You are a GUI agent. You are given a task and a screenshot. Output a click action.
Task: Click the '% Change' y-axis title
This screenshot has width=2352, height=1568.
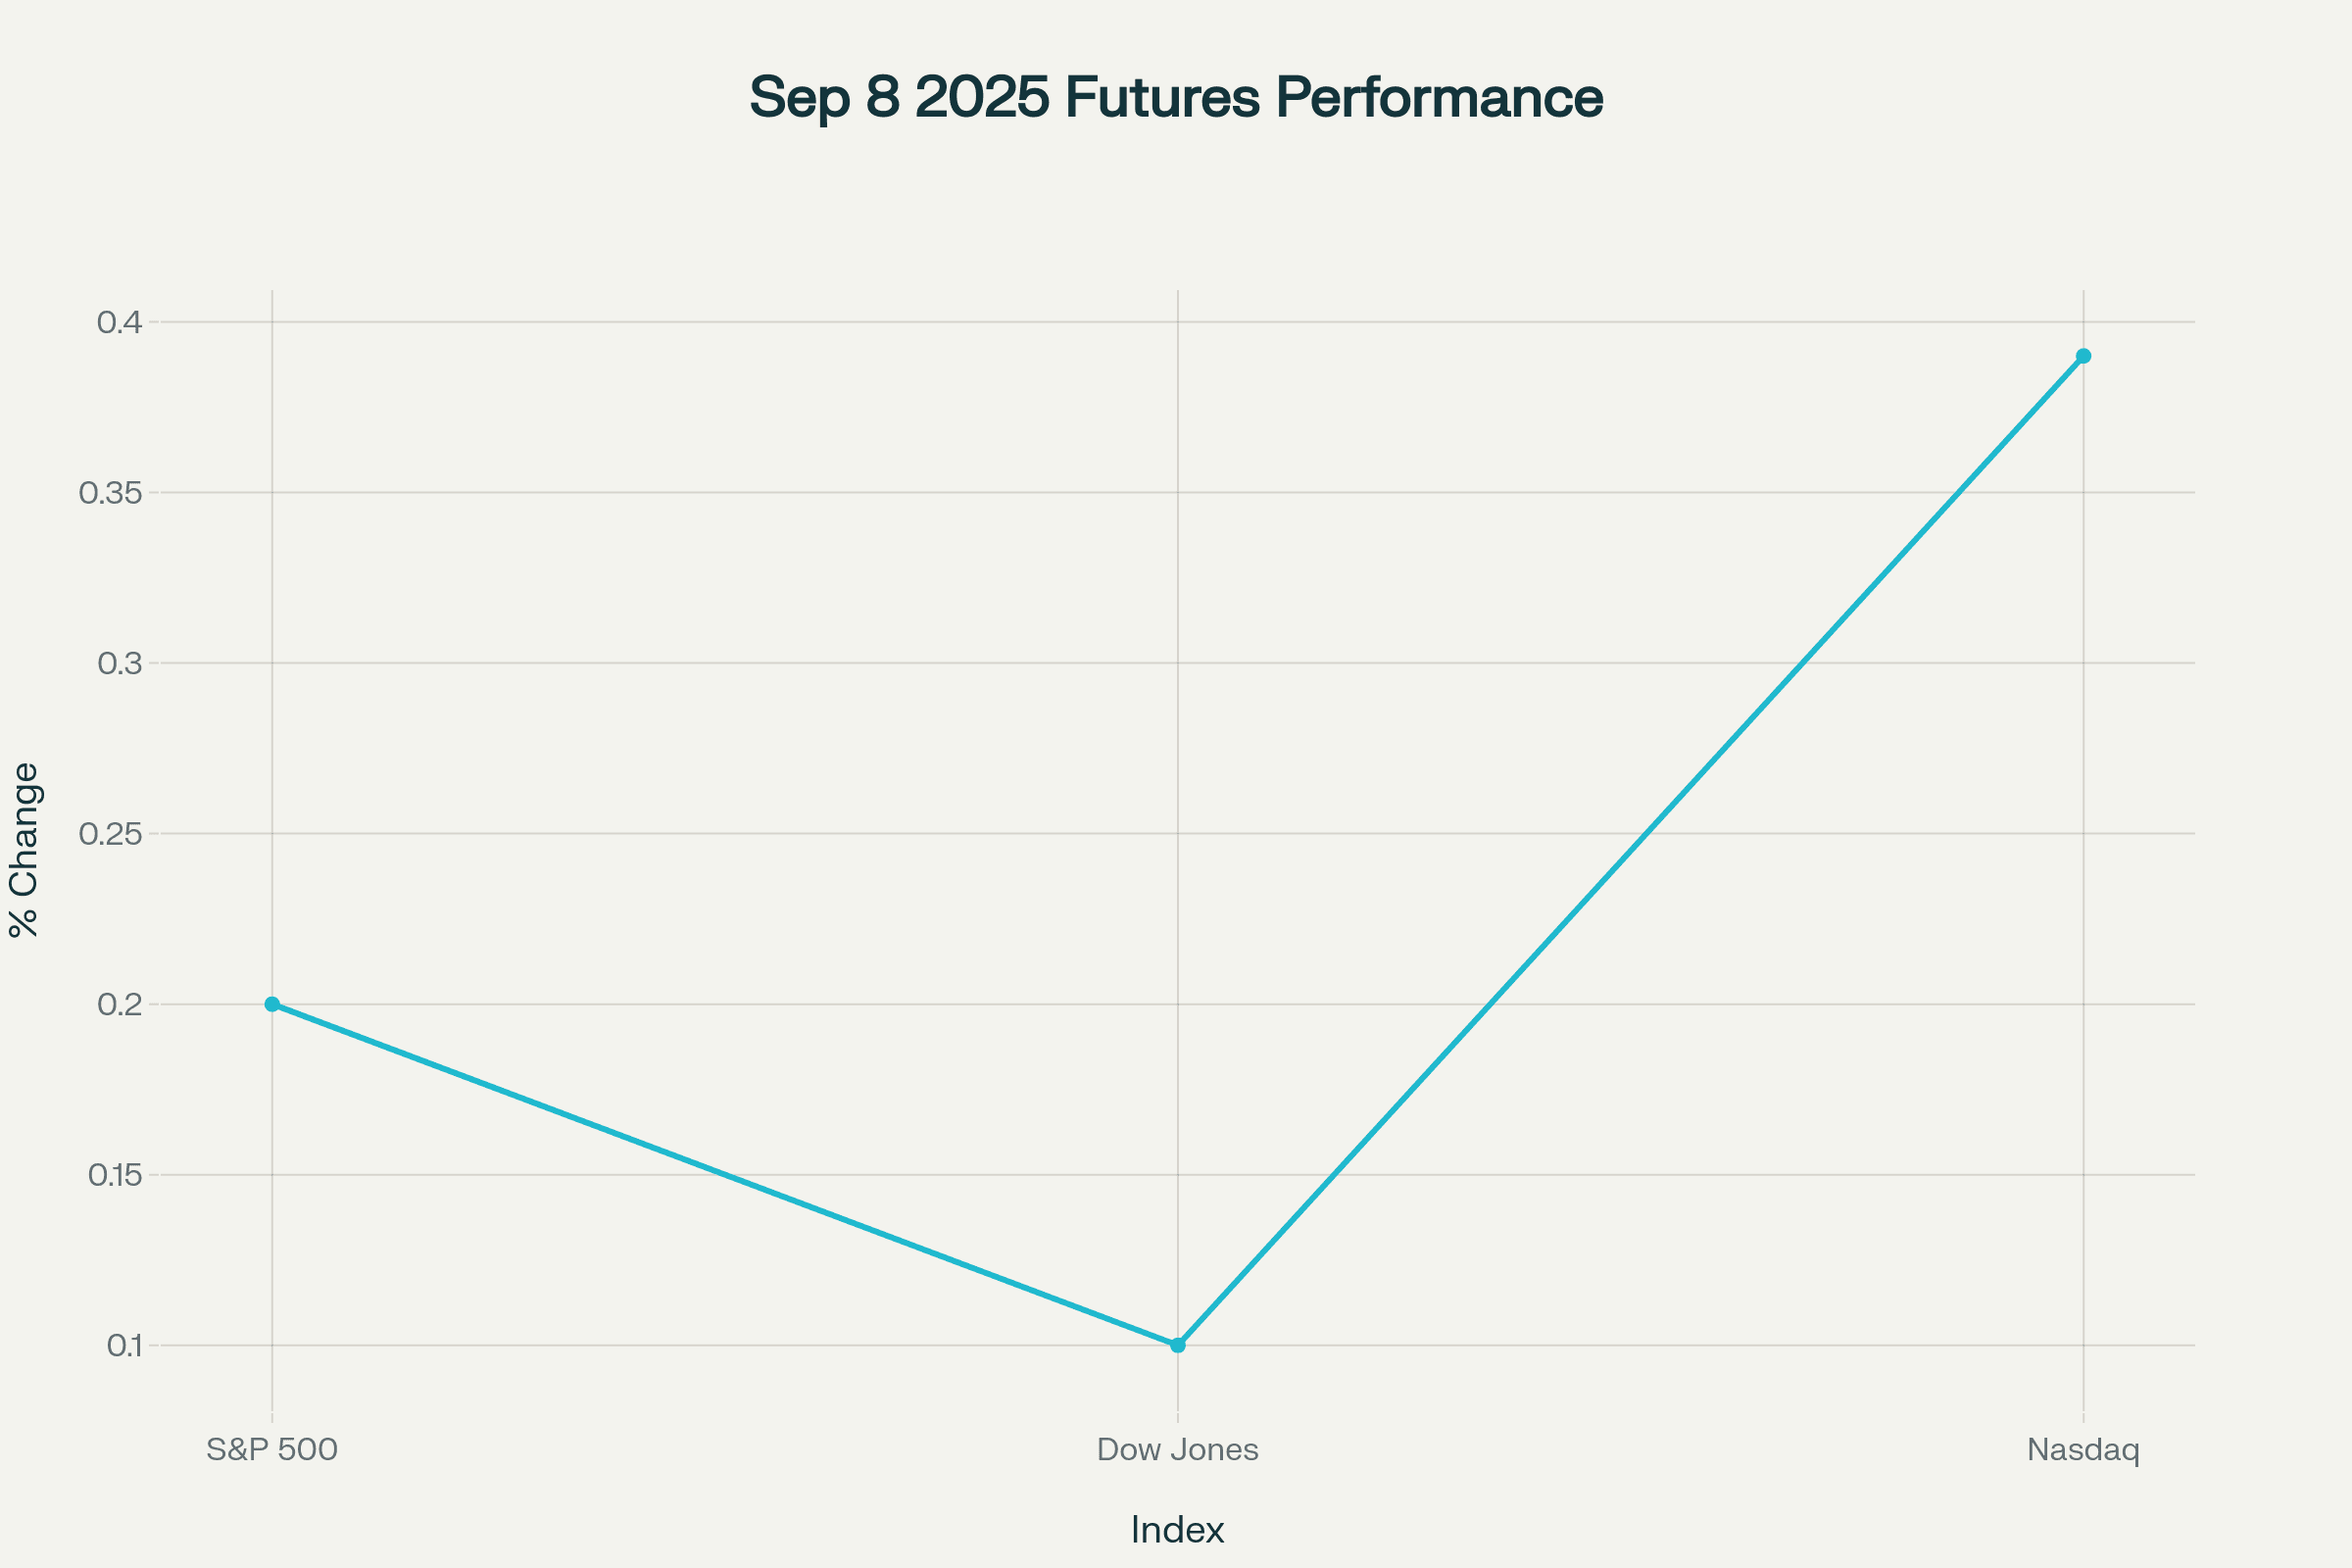(24, 850)
